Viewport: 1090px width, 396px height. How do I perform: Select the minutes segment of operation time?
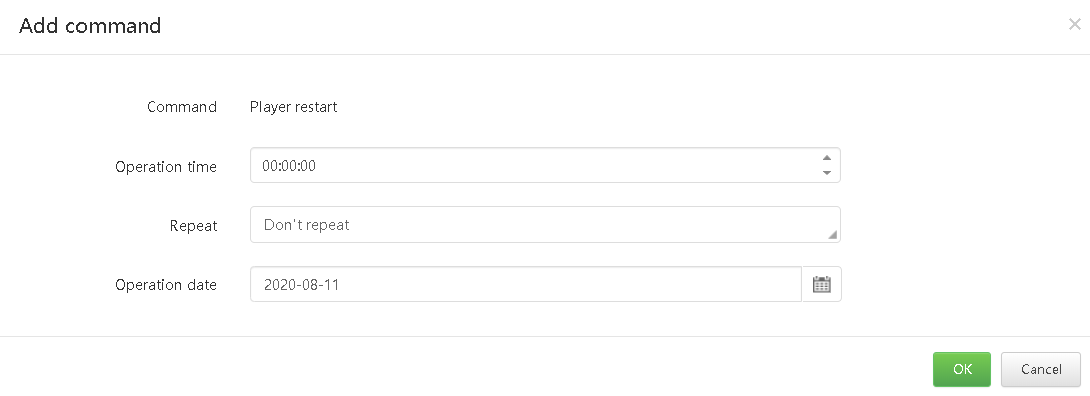click(x=288, y=166)
